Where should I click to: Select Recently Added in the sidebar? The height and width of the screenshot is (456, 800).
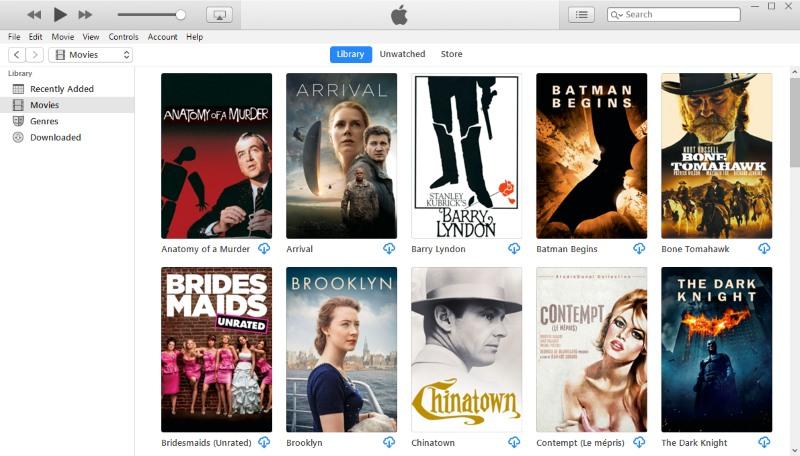pyautogui.click(x=67, y=89)
